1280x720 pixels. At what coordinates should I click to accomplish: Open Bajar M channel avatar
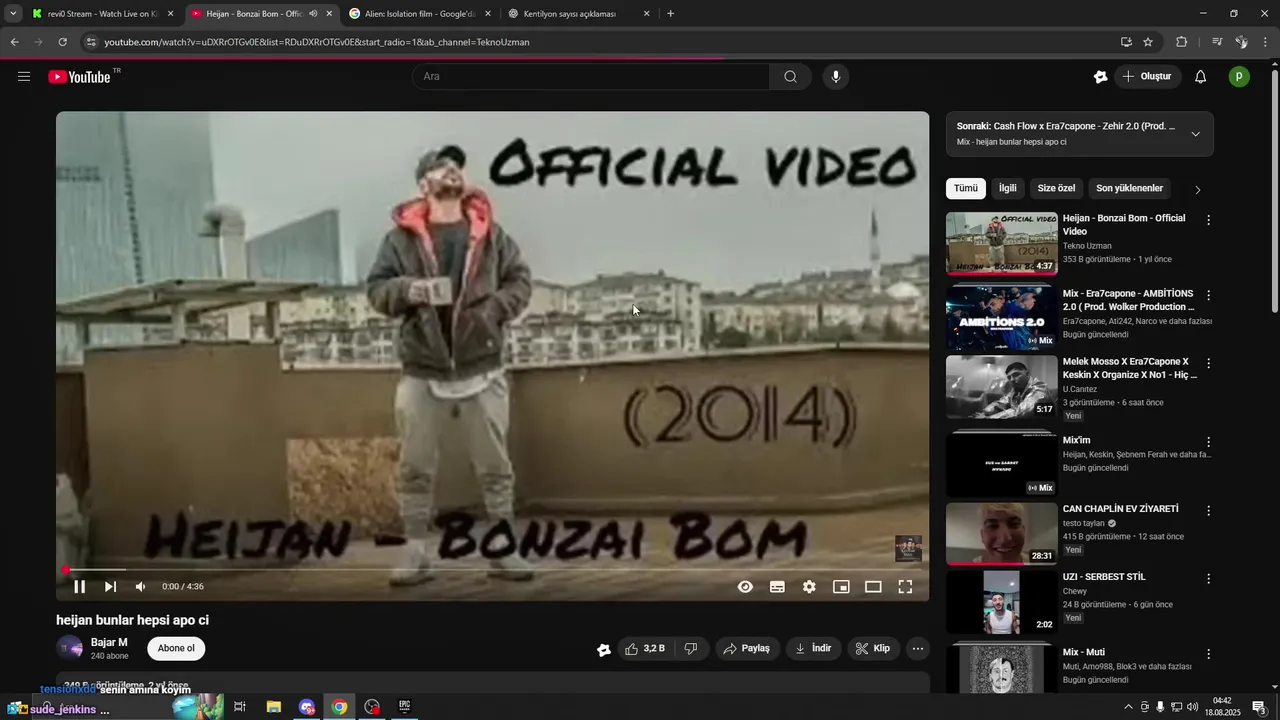click(70, 648)
